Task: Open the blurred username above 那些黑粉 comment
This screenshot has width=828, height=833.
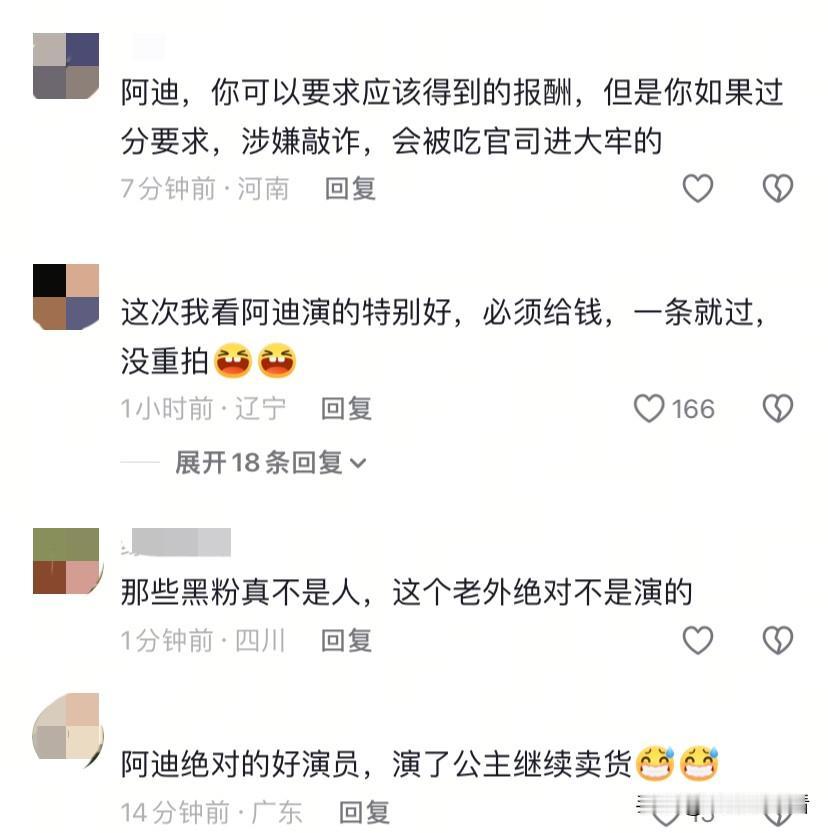Action: (176, 542)
